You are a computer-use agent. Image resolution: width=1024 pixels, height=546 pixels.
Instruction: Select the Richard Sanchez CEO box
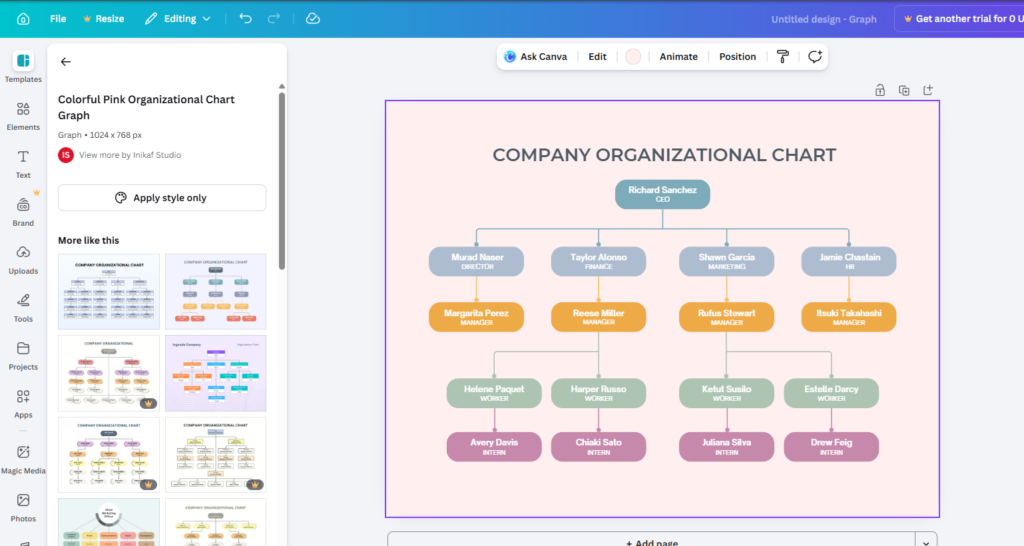(x=662, y=194)
